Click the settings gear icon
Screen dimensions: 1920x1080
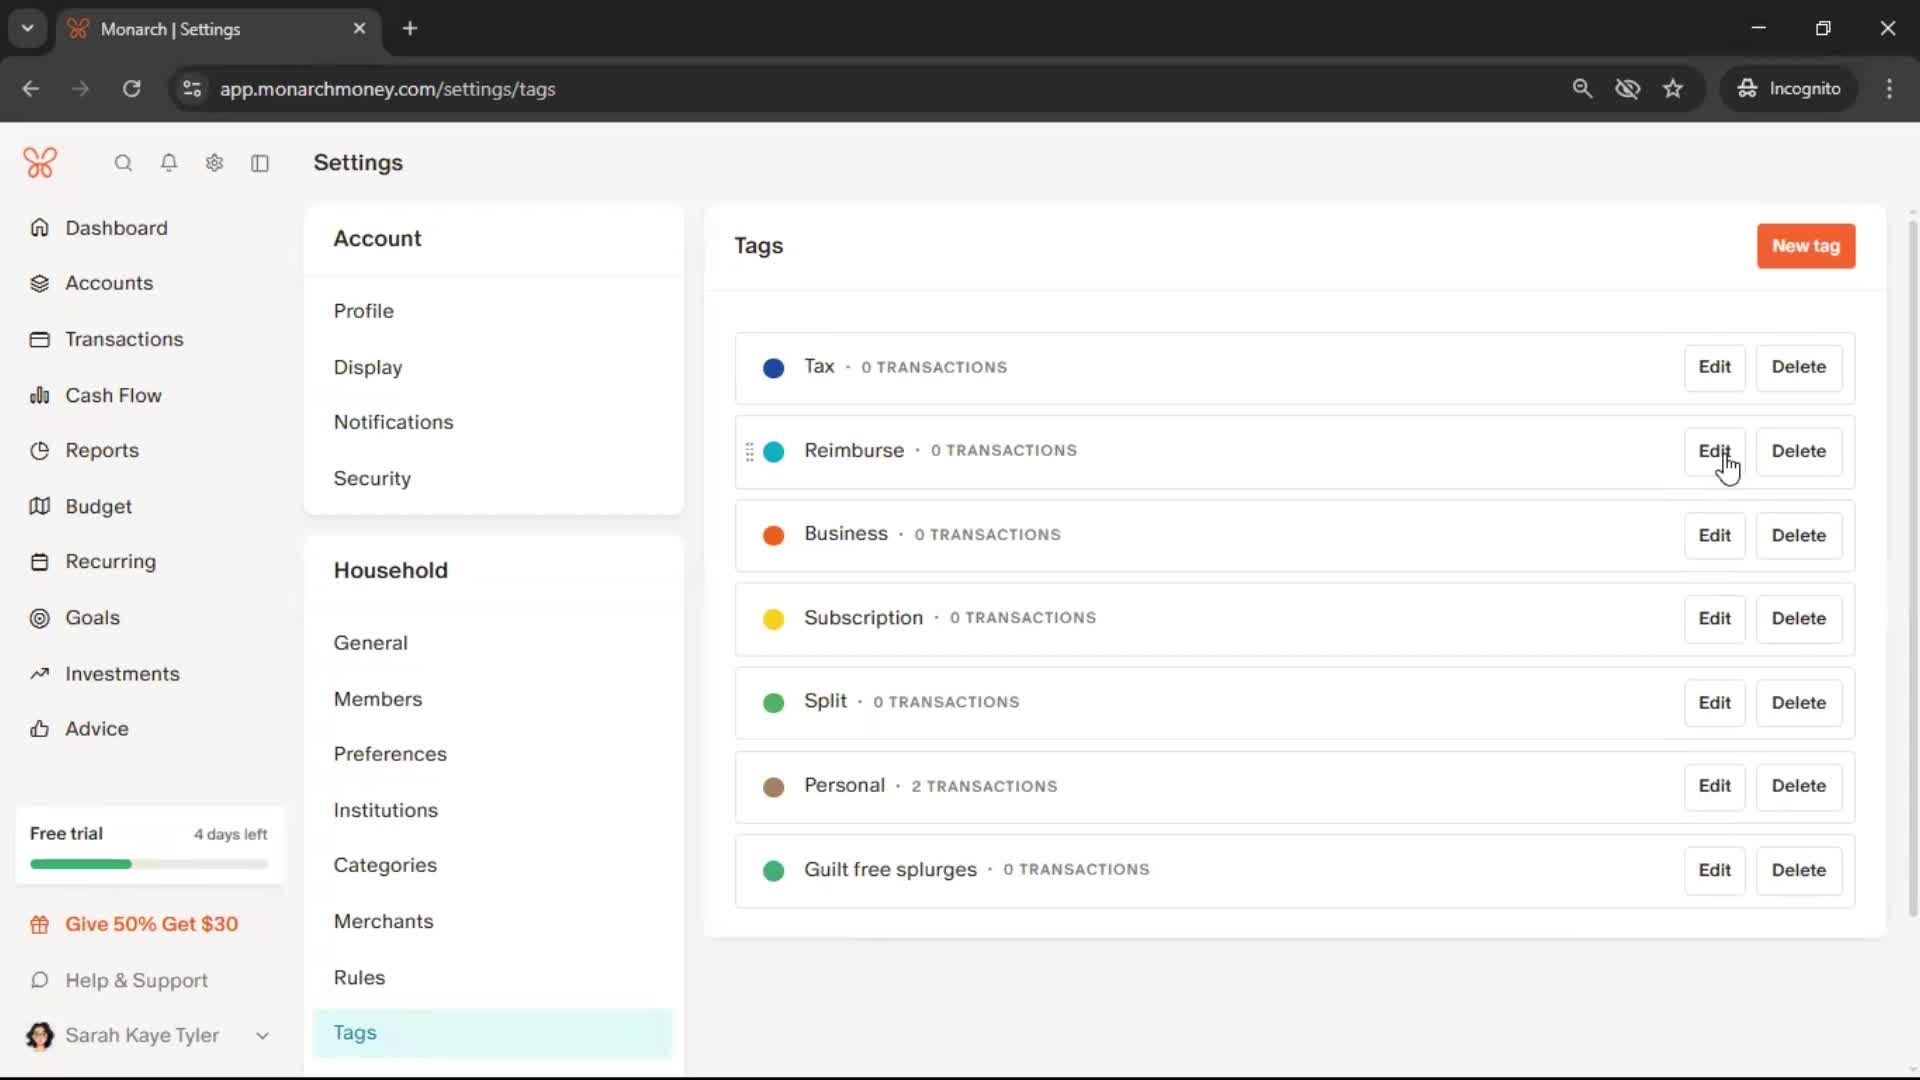click(214, 163)
